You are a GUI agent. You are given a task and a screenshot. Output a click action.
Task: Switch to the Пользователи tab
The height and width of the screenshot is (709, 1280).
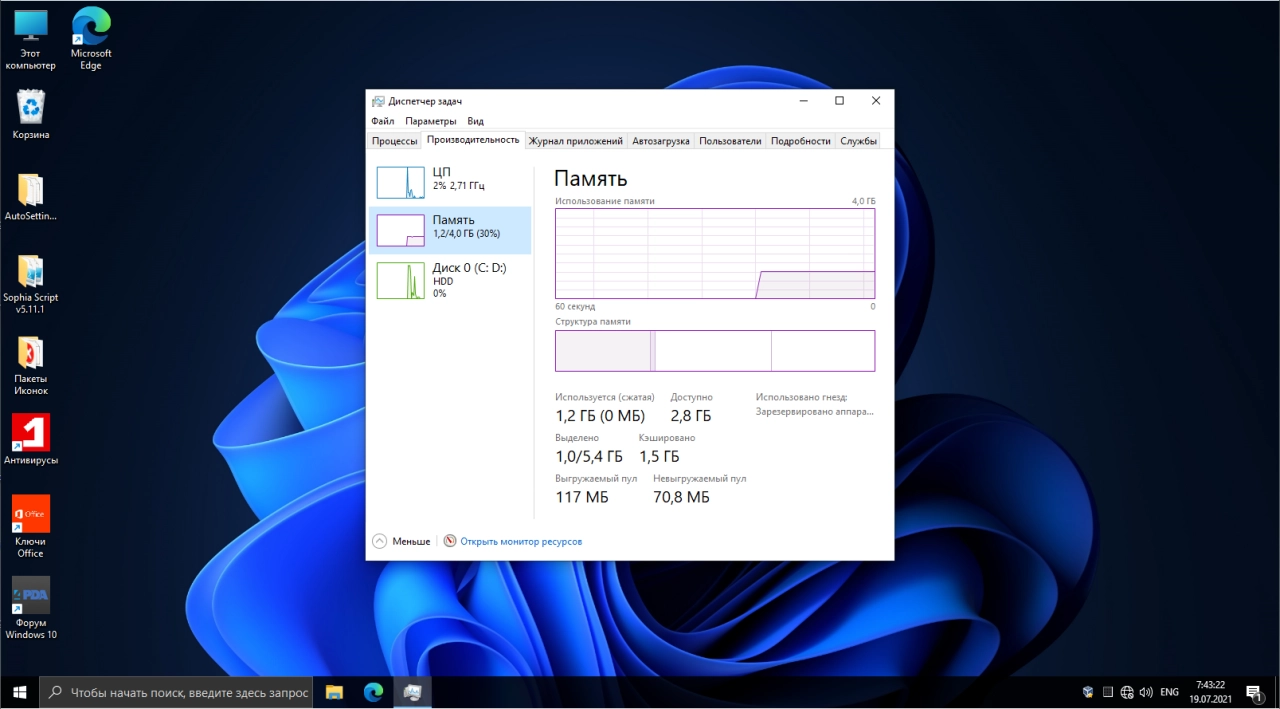[730, 141]
